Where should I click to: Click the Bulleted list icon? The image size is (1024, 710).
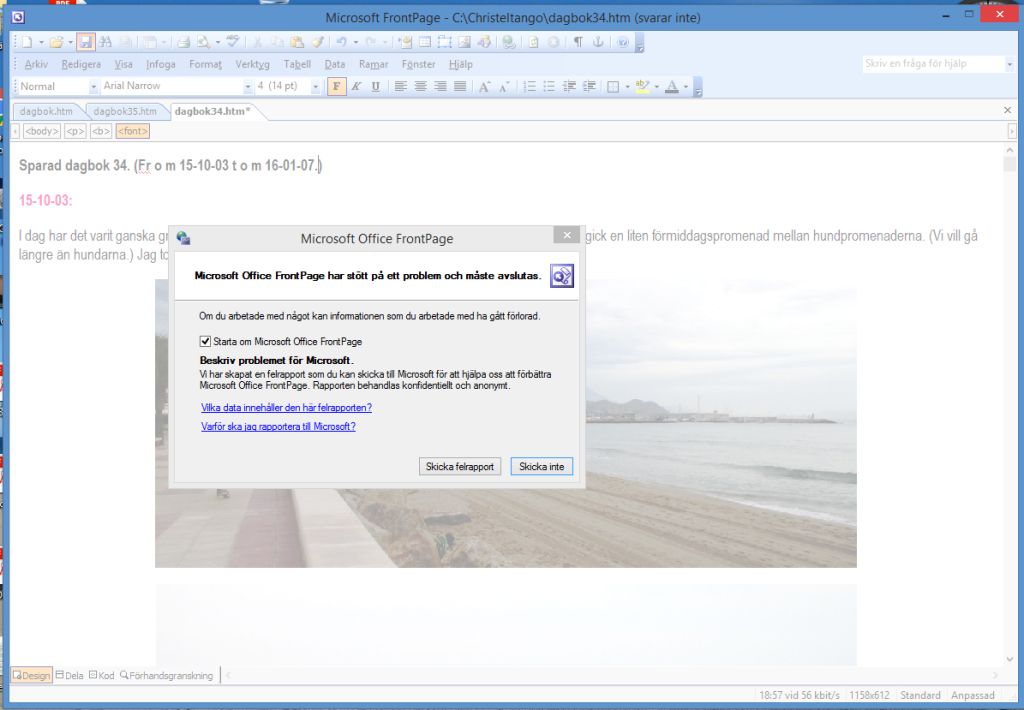pos(549,86)
